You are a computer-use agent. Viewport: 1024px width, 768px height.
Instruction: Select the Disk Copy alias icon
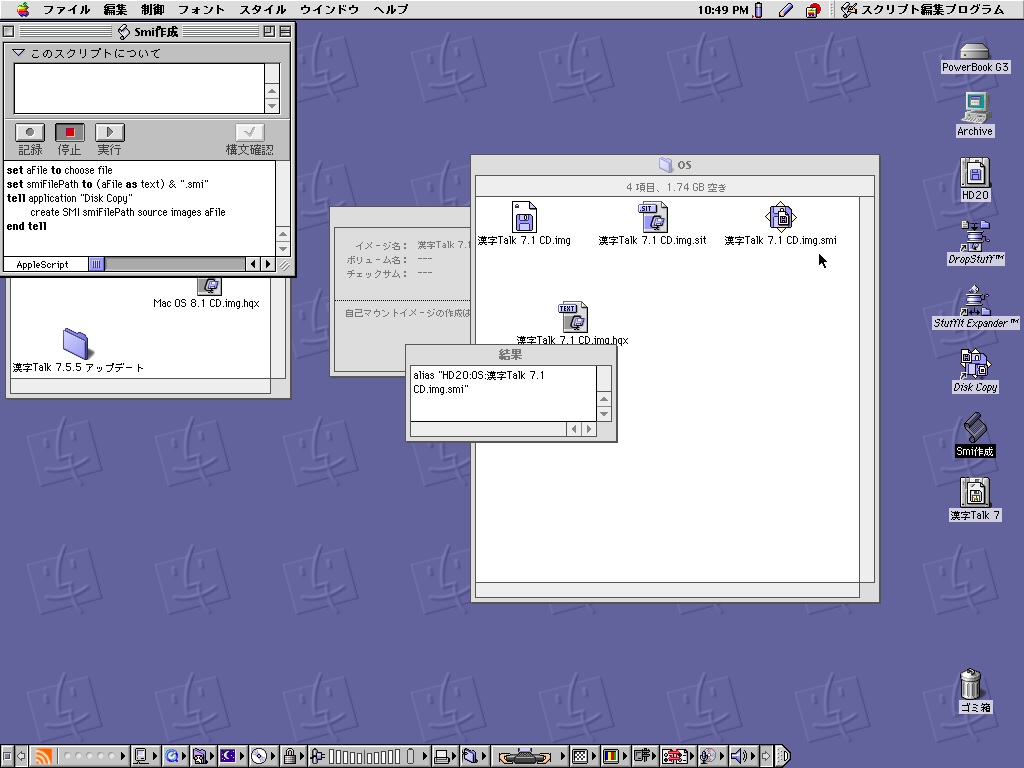coord(975,364)
